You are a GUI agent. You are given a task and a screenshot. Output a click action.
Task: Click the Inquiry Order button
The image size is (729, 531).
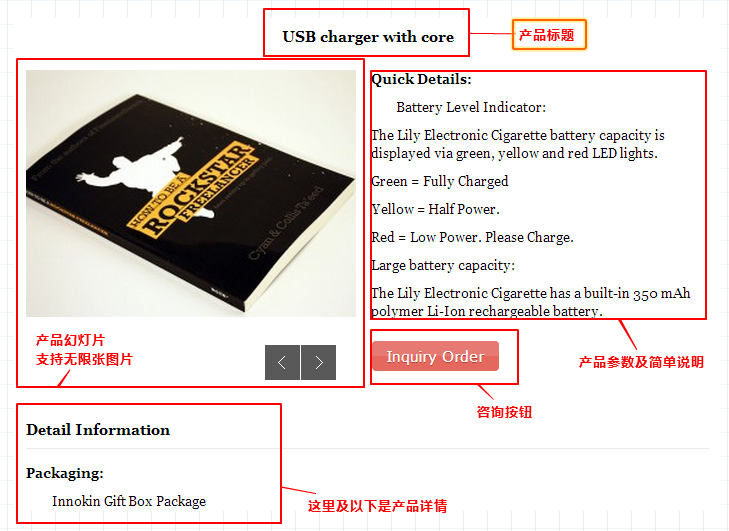click(x=435, y=356)
